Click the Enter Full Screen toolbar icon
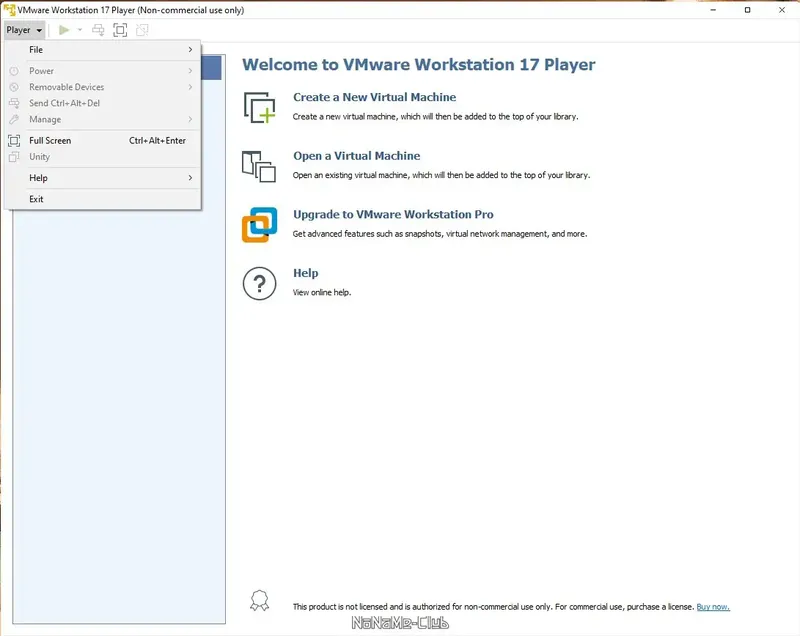The width and height of the screenshot is (800, 636). tap(120, 30)
